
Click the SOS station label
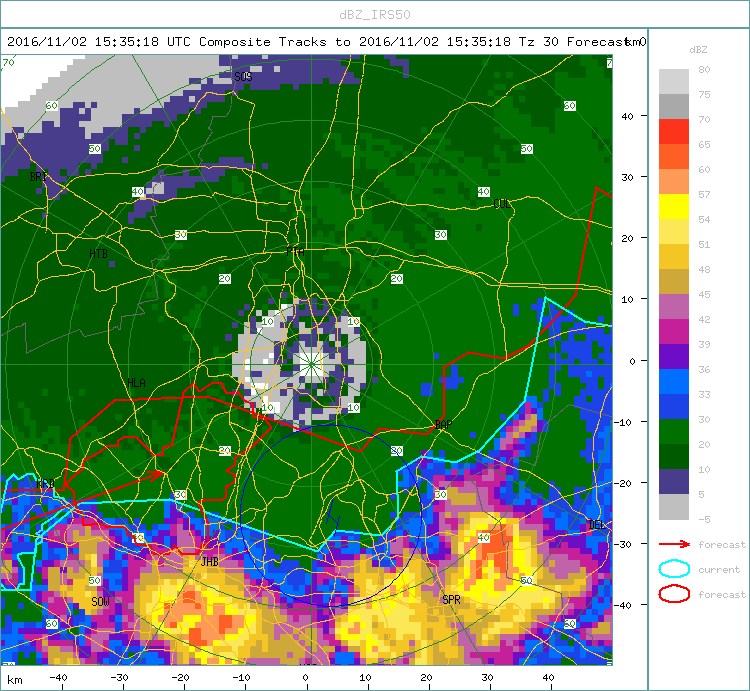tap(243, 77)
